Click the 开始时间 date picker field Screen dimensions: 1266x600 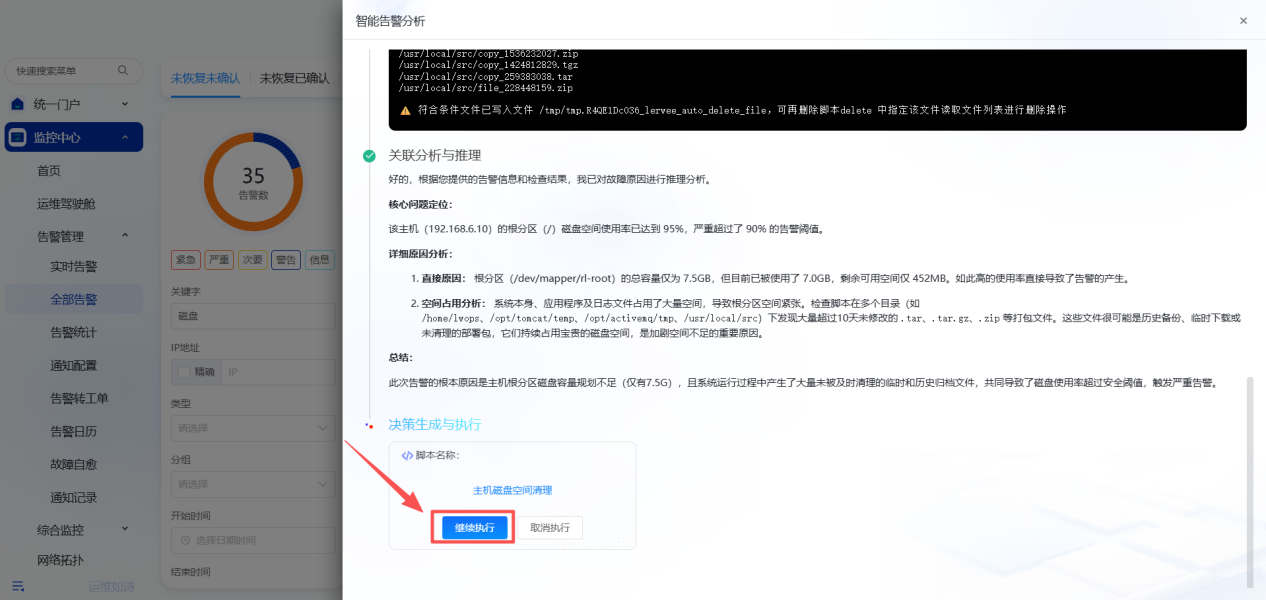click(x=253, y=540)
